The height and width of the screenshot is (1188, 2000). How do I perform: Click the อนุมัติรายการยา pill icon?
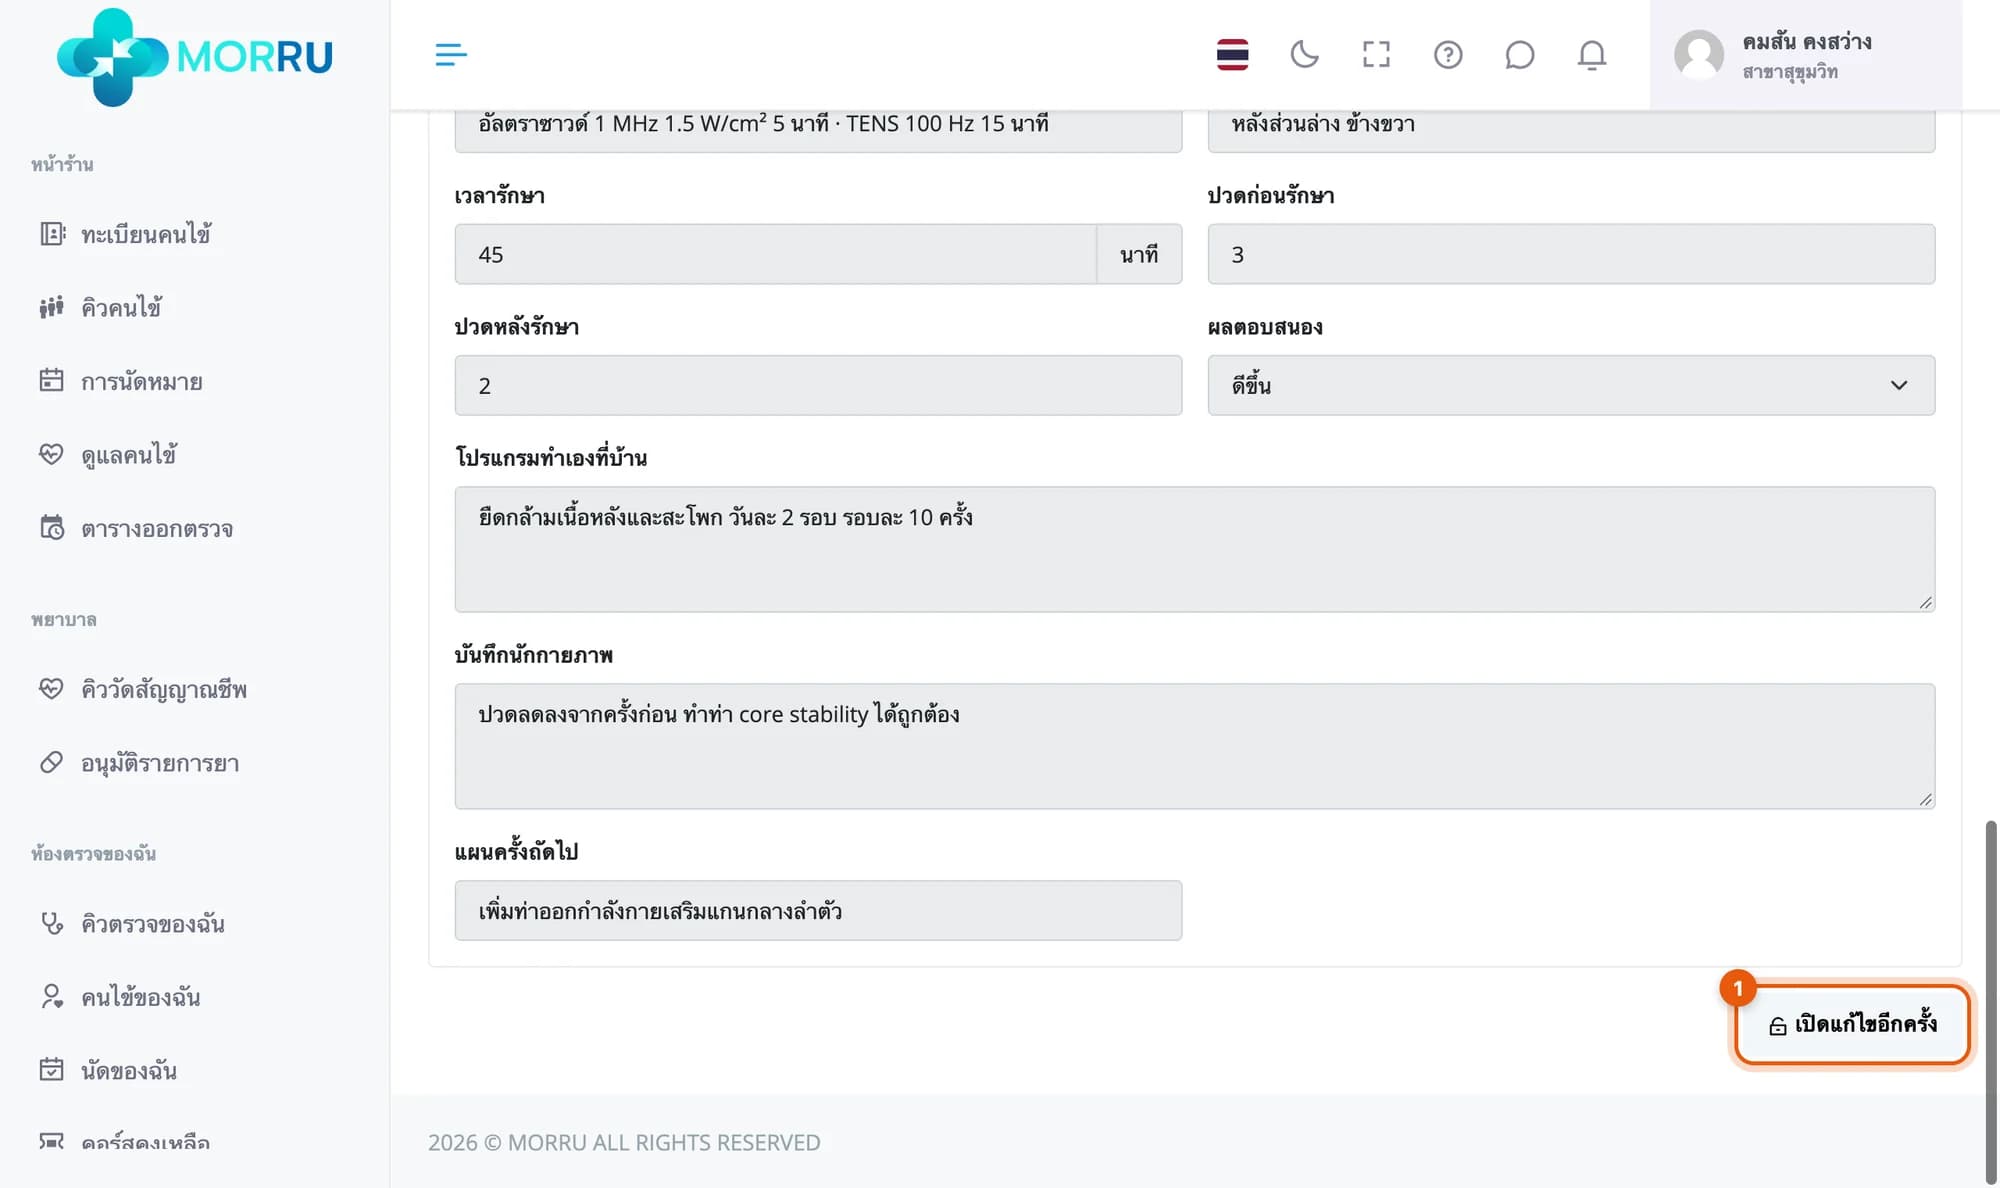[x=51, y=762]
